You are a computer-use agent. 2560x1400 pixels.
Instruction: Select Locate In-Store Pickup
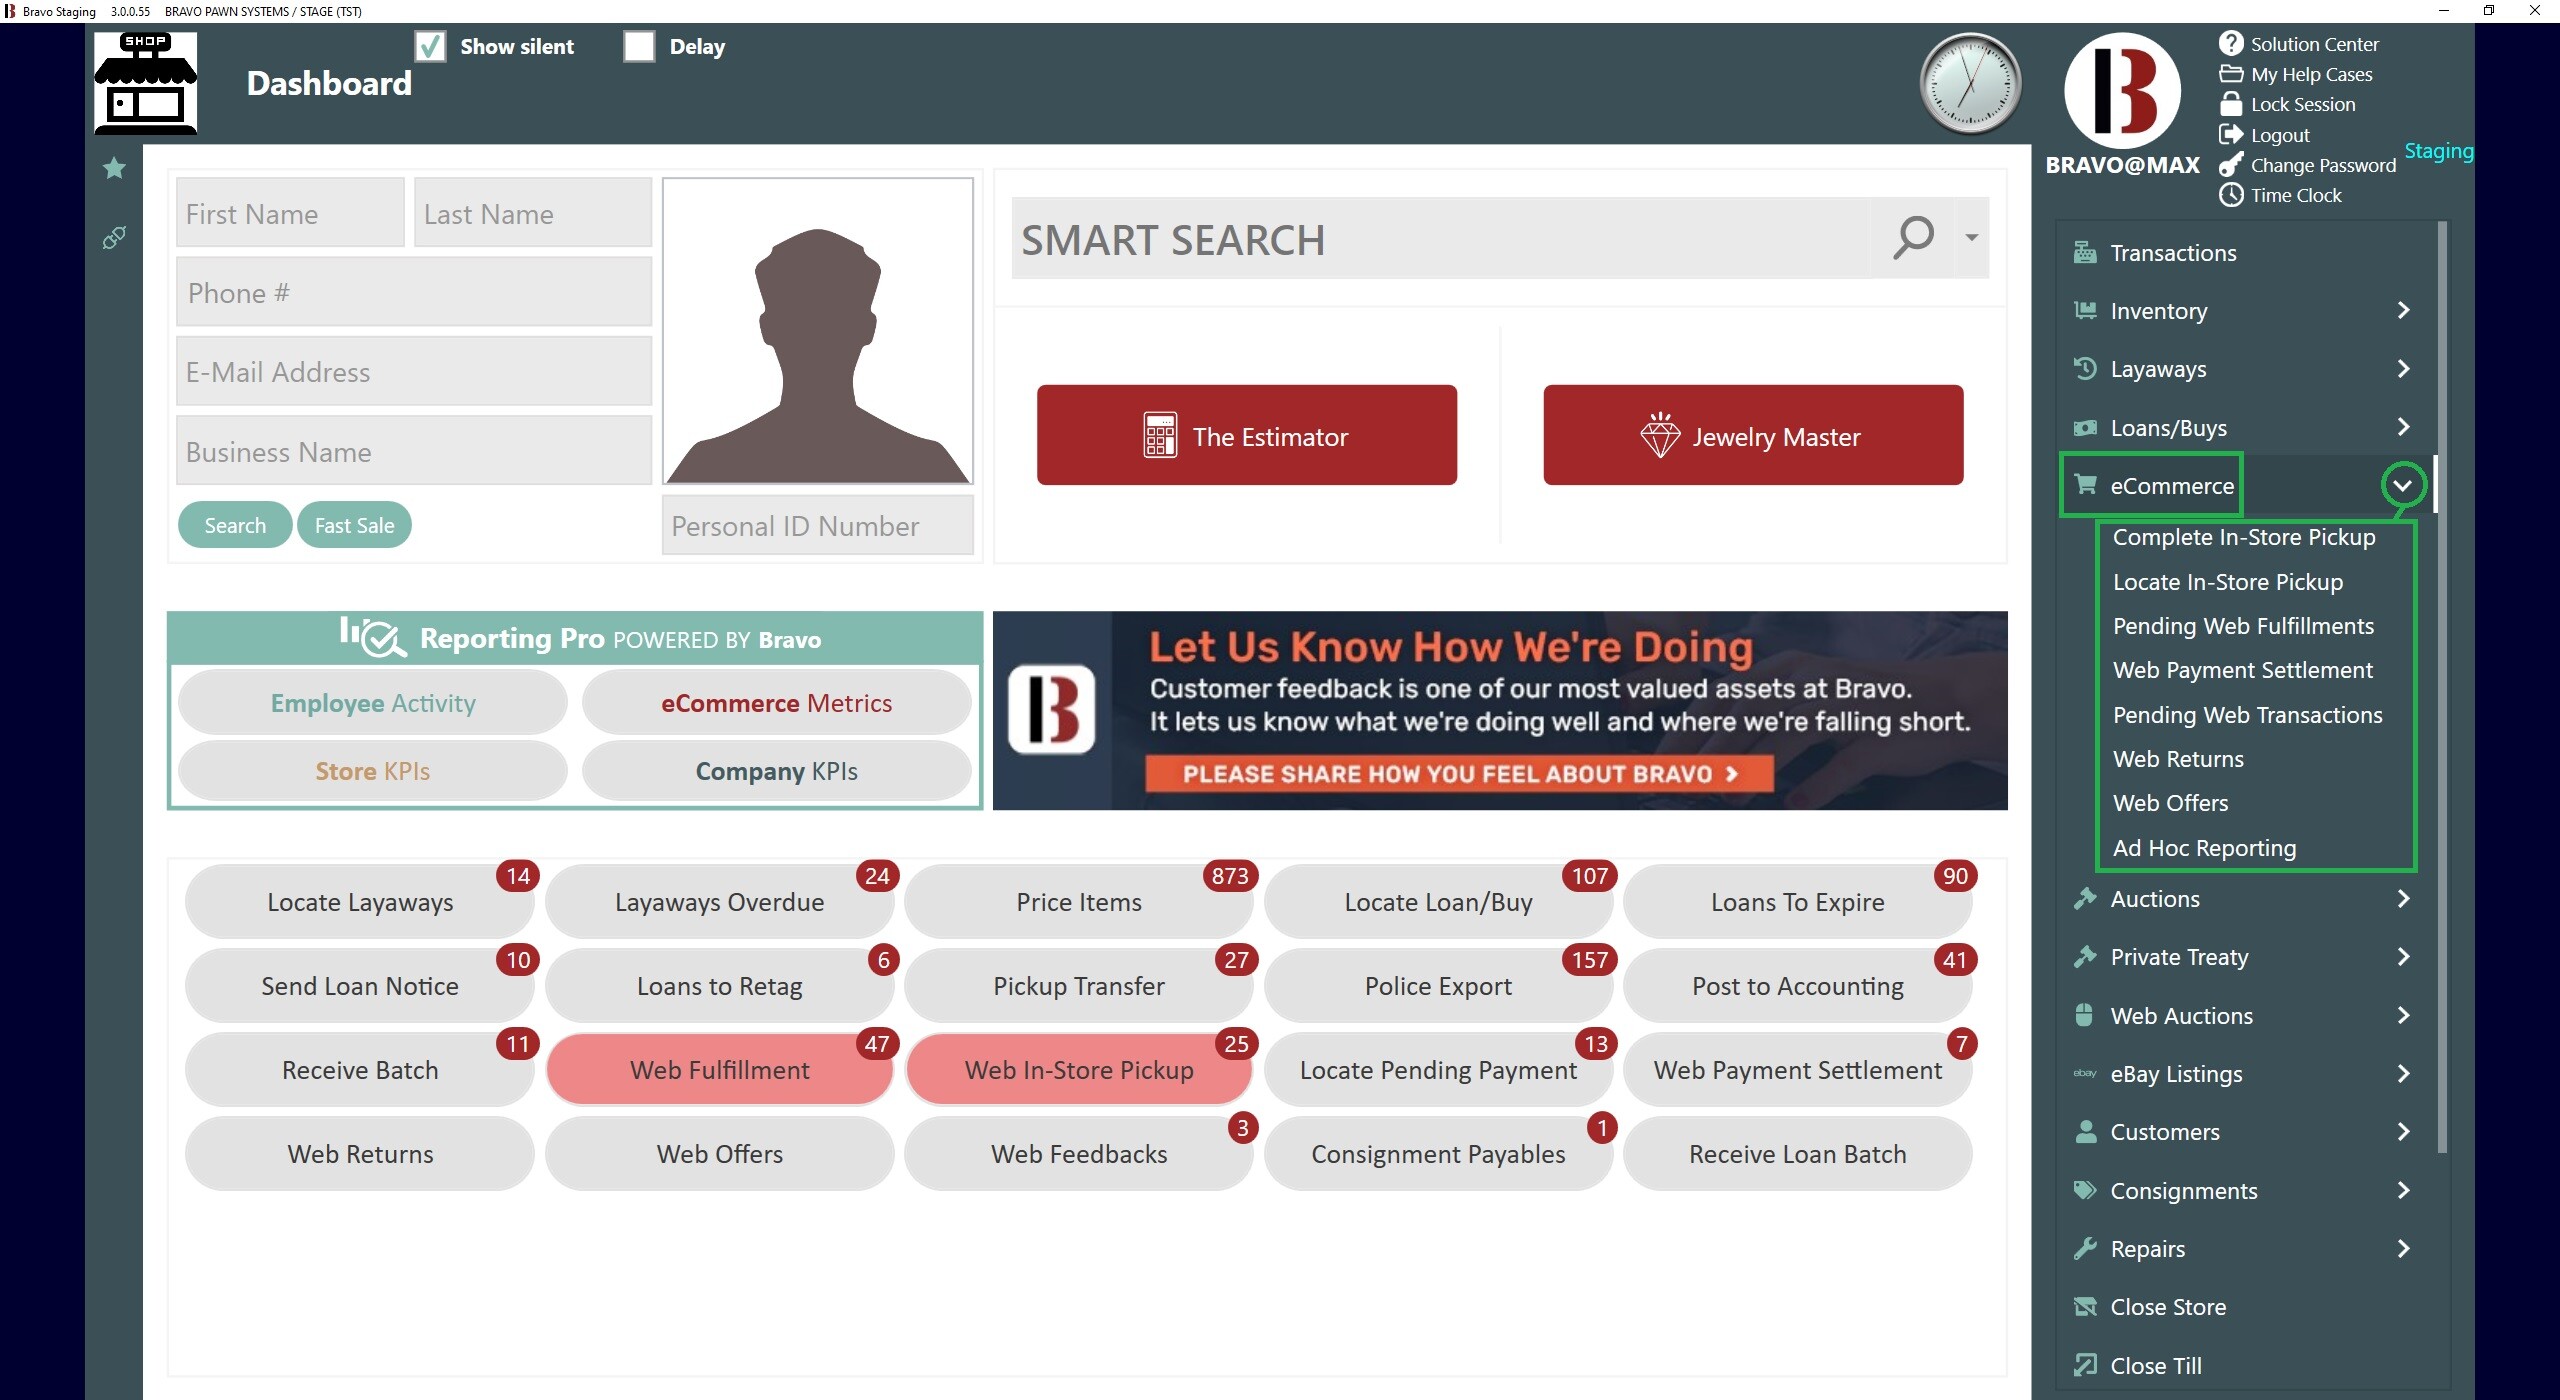pos(2228,582)
